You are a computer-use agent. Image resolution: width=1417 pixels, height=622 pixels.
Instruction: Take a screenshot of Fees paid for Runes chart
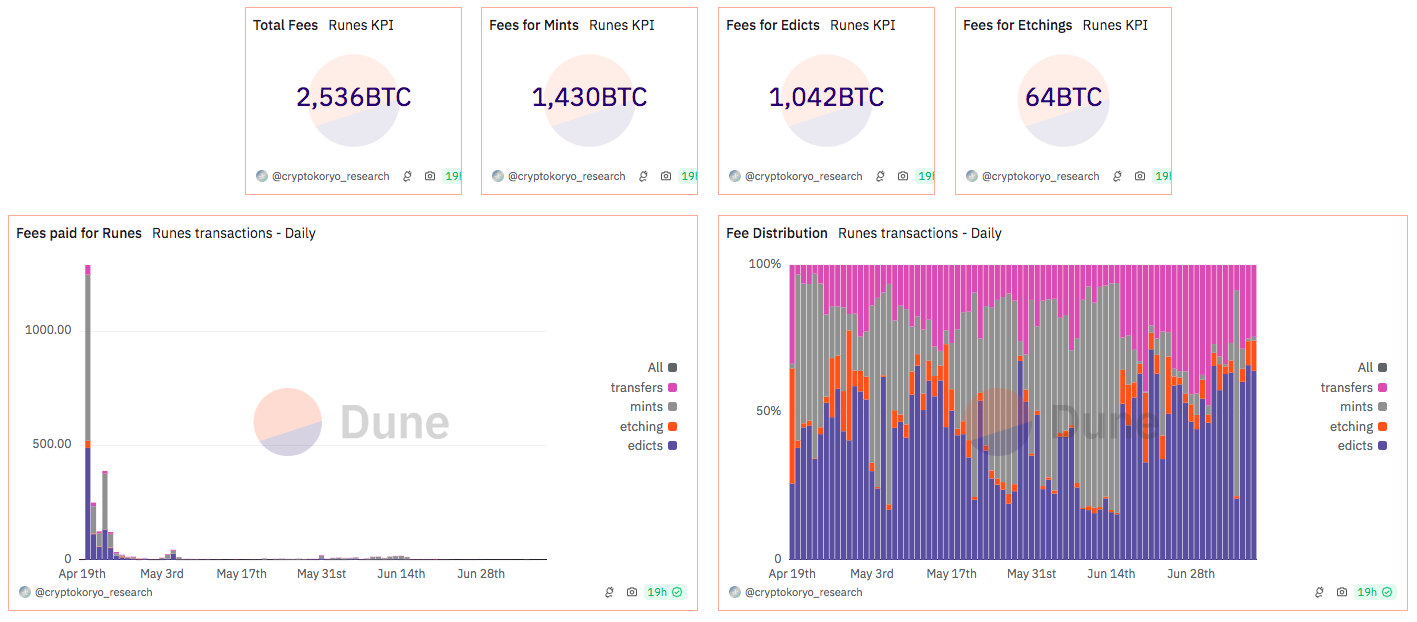(632, 592)
